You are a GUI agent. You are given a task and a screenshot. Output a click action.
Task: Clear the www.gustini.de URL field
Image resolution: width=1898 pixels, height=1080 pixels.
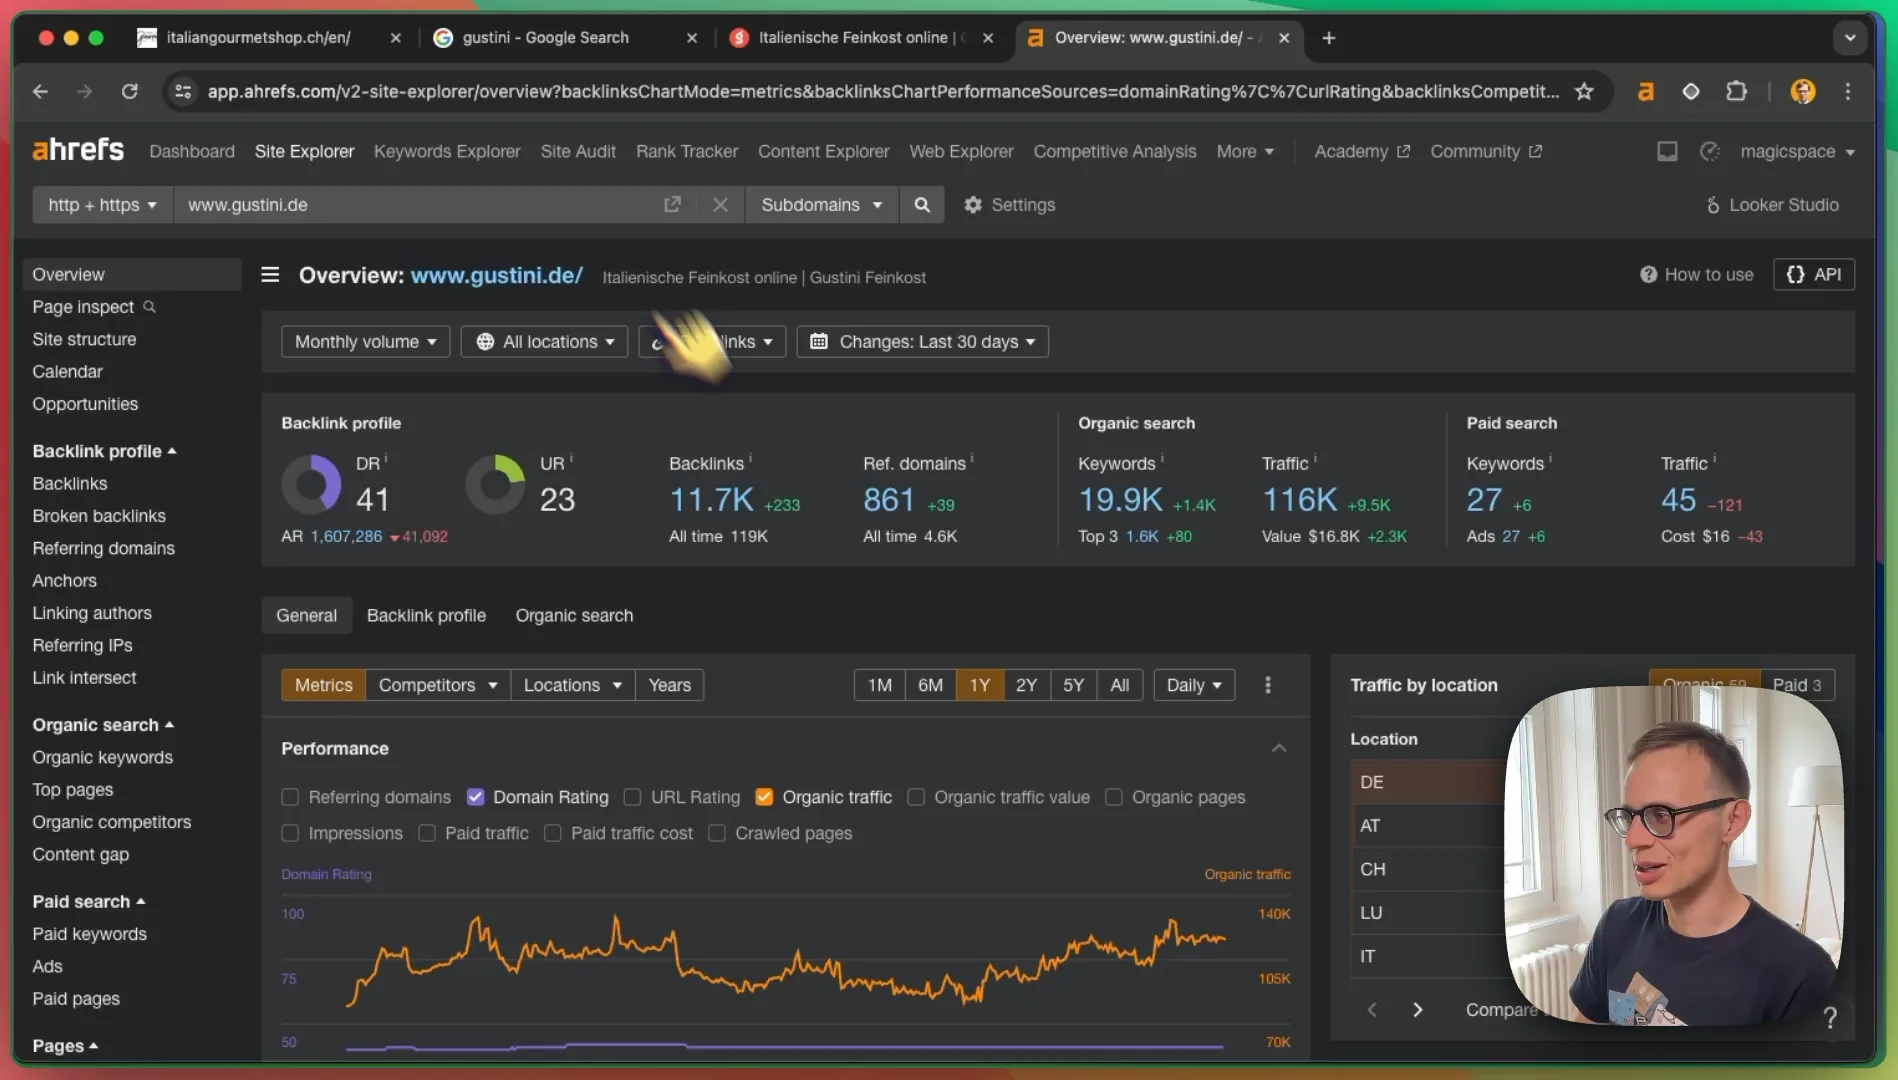pos(720,205)
